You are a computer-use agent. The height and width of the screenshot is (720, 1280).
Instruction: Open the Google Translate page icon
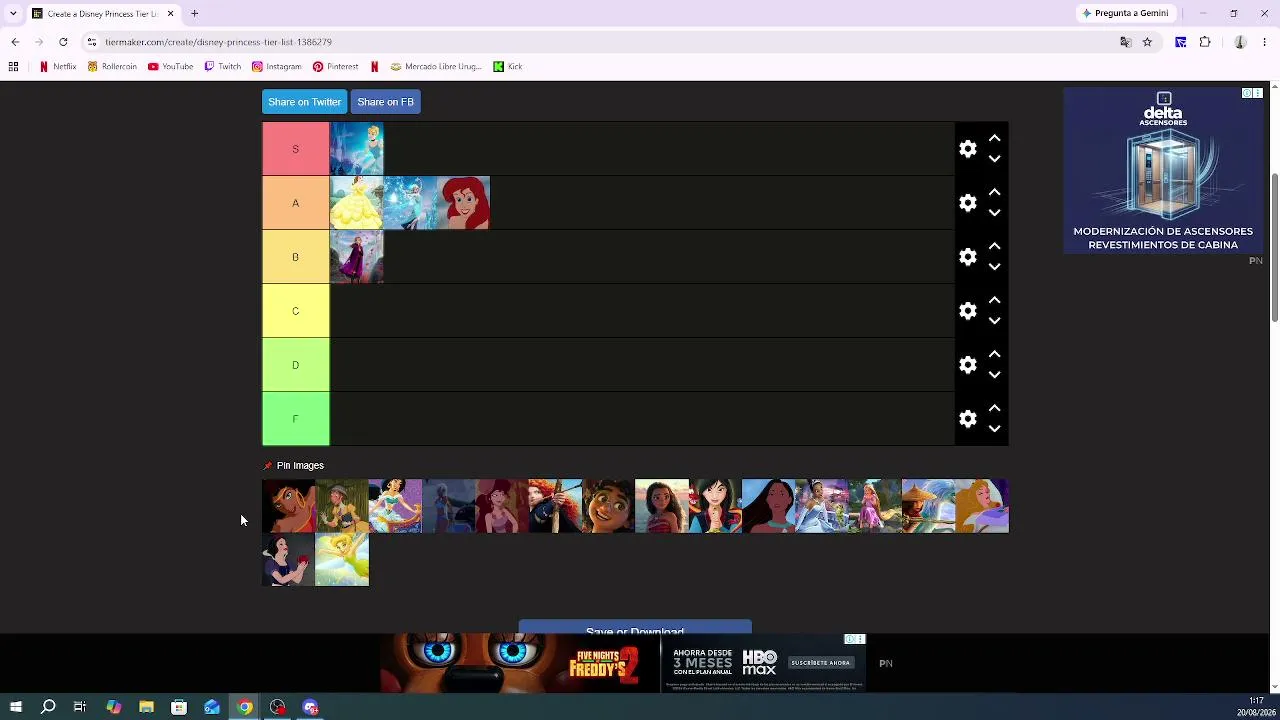pos(1126,42)
